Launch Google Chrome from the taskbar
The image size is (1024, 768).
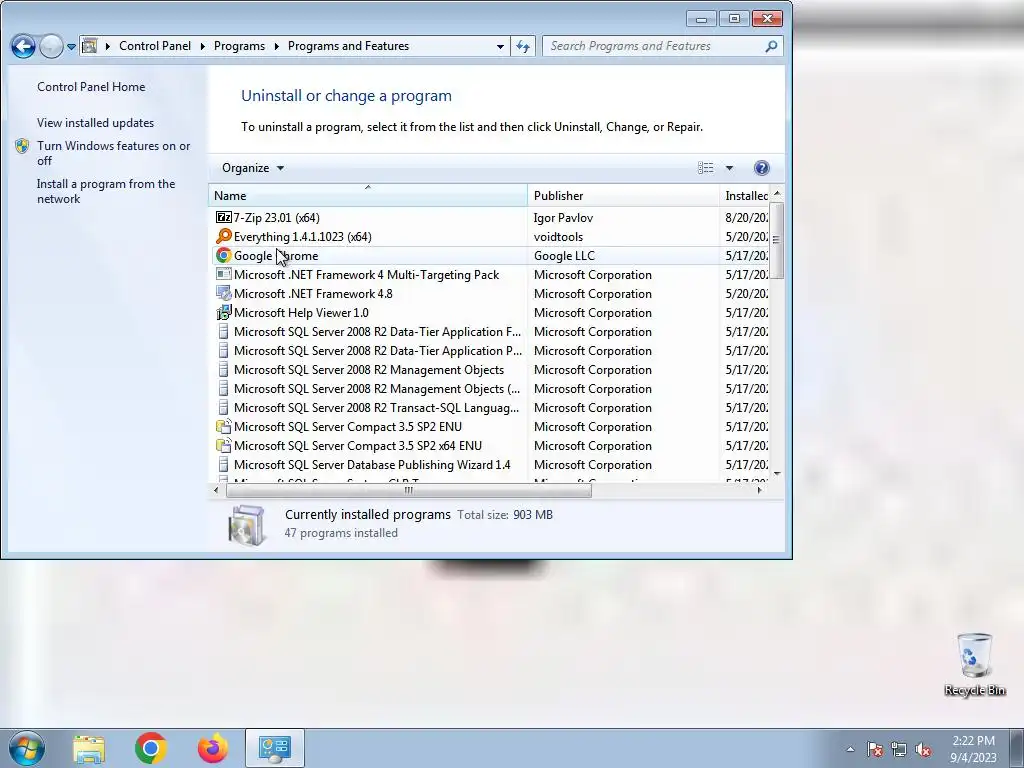click(151, 748)
